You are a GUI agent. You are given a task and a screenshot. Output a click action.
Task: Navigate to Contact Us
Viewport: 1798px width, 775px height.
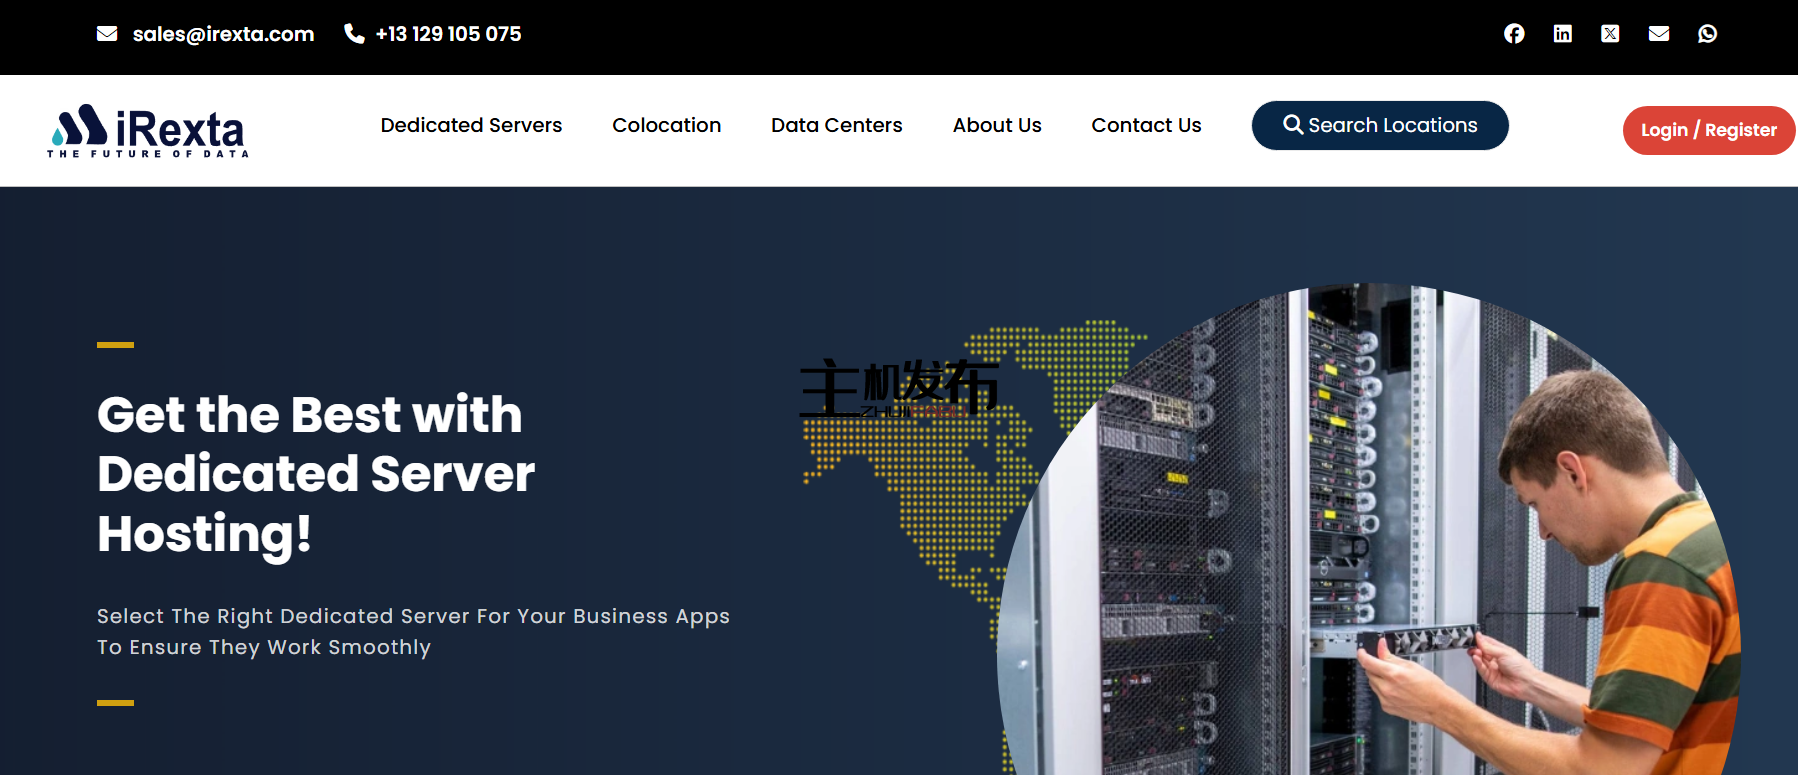[x=1146, y=125]
